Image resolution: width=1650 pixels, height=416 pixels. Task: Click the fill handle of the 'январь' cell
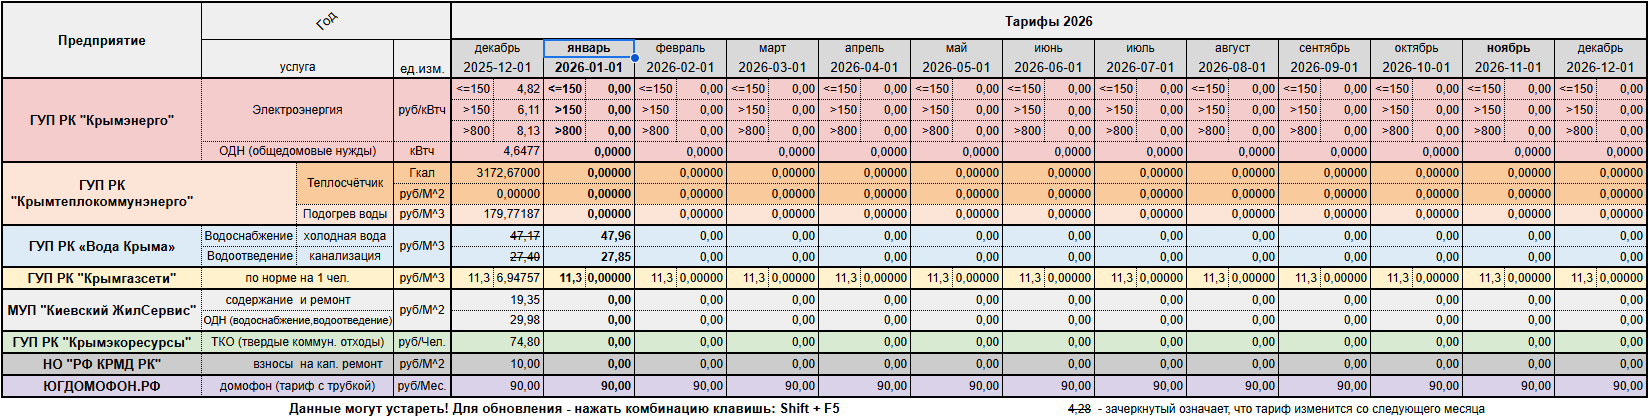pos(635,58)
